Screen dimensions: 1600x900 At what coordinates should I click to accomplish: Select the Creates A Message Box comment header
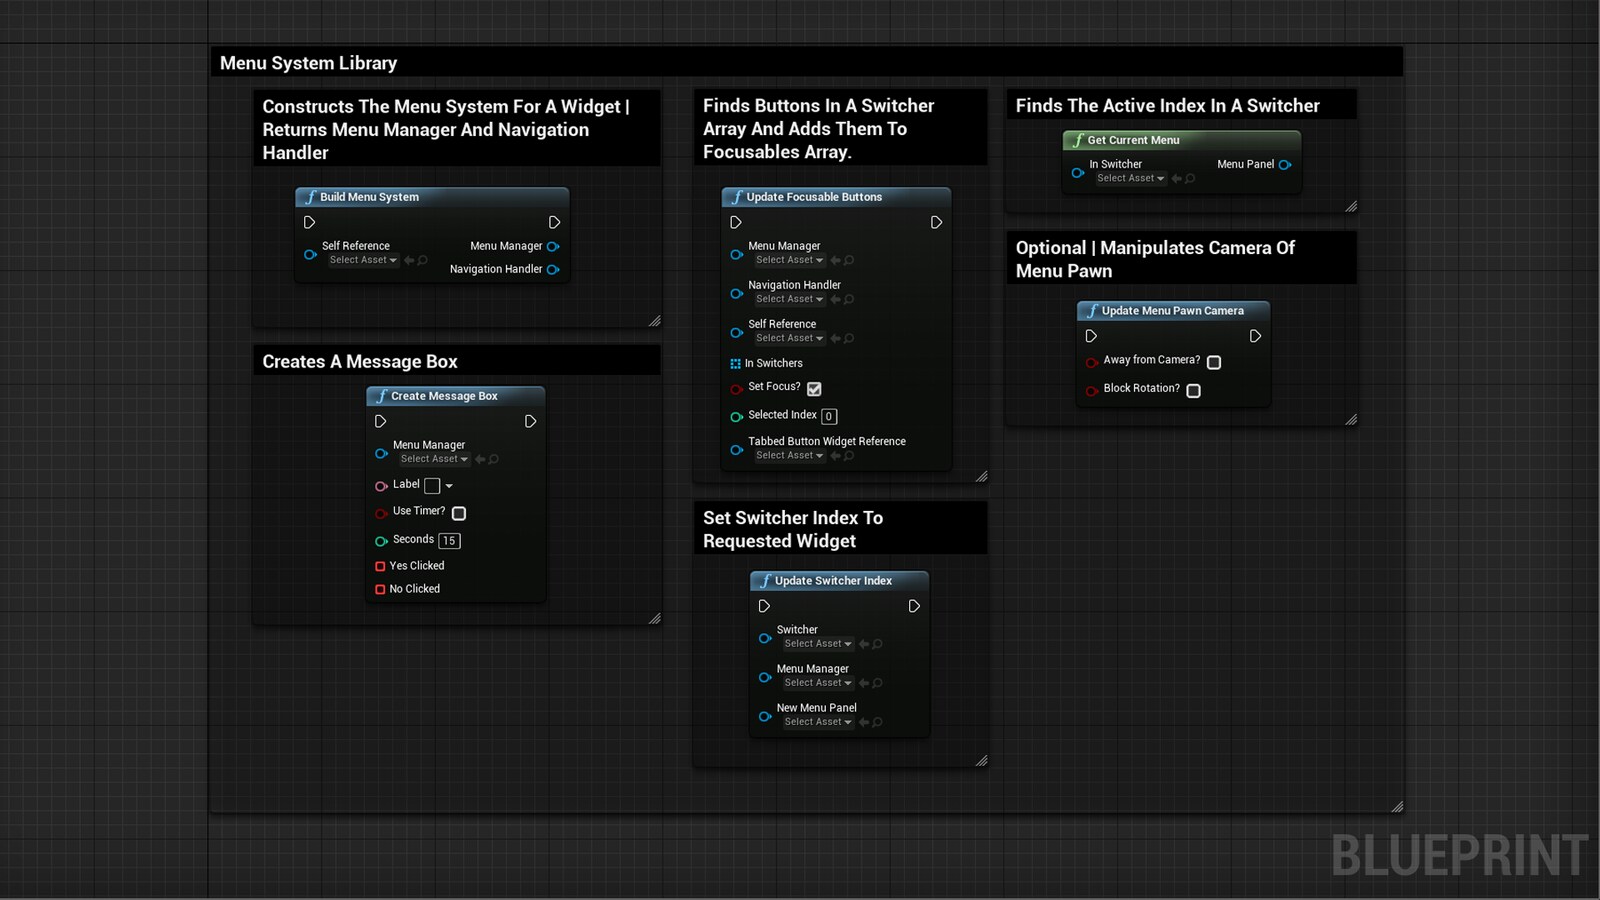[456, 361]
